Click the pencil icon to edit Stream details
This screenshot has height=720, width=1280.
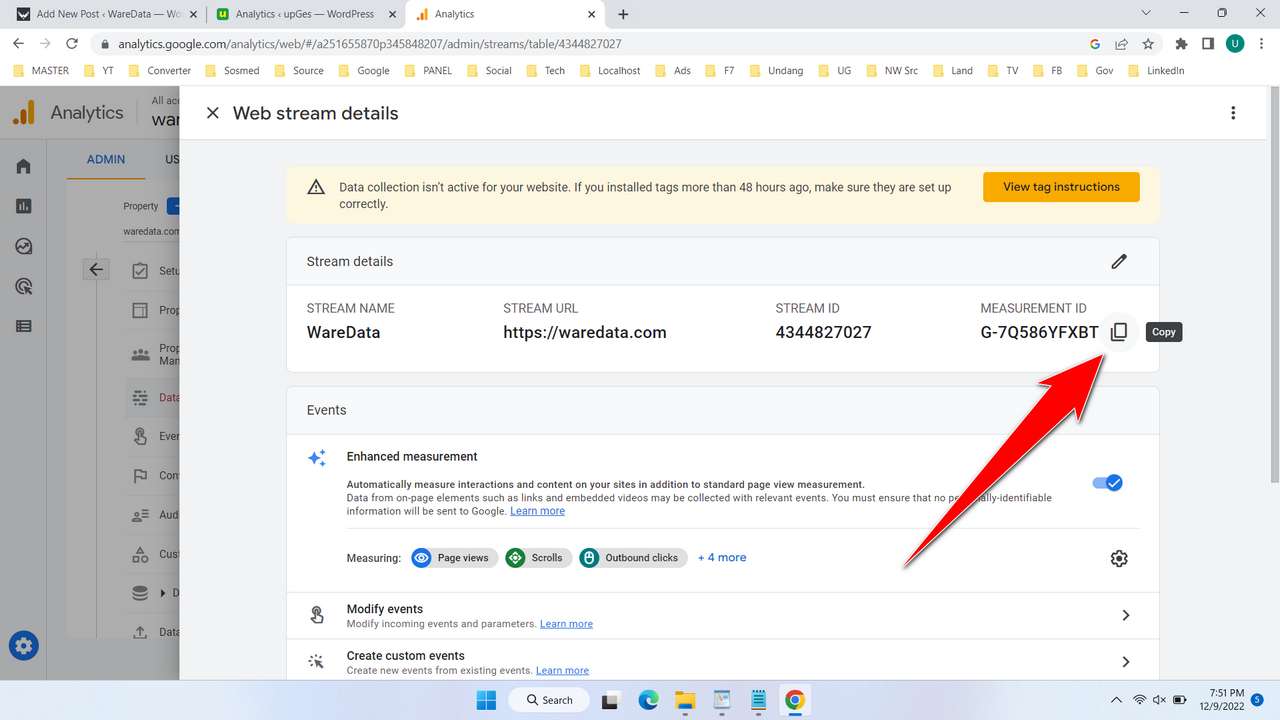pos(1119,261)
